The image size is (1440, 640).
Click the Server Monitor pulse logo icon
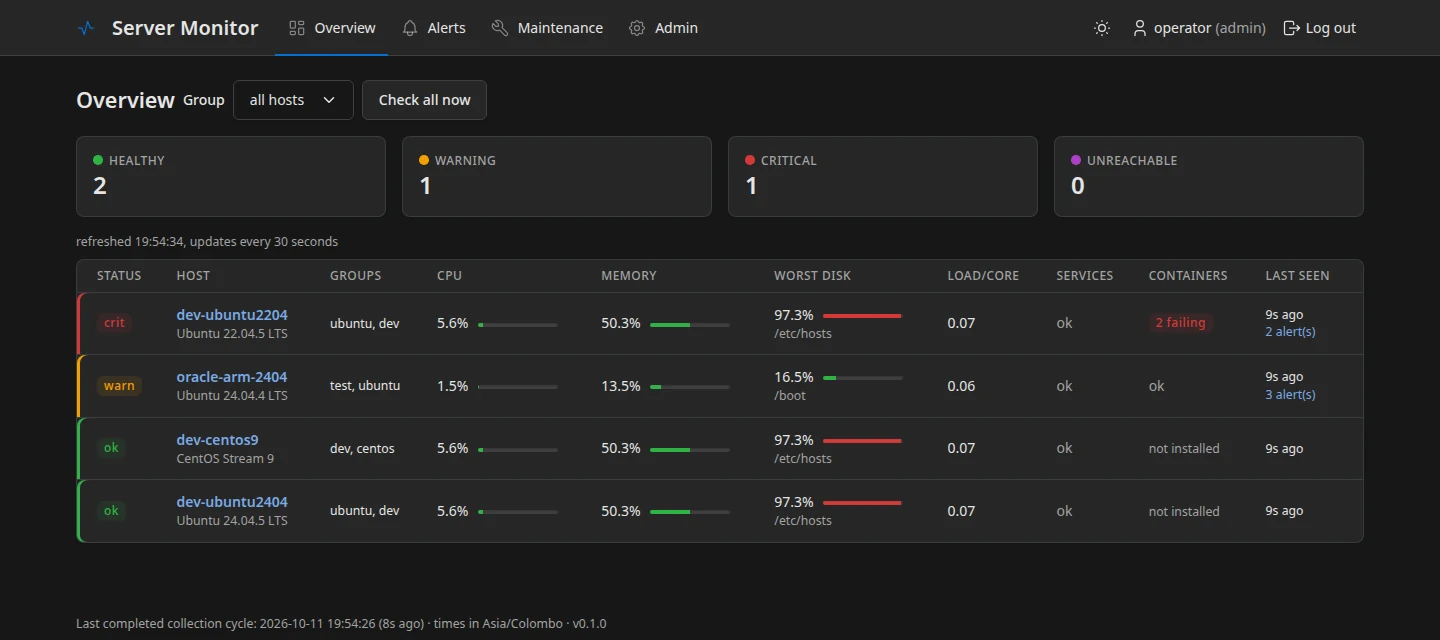pyautogui.click(x=86, y=28)
